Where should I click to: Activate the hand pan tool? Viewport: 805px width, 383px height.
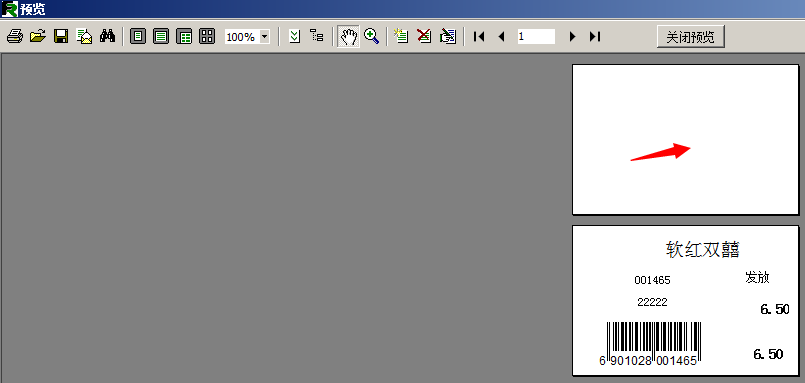click(x=349, y=36)
